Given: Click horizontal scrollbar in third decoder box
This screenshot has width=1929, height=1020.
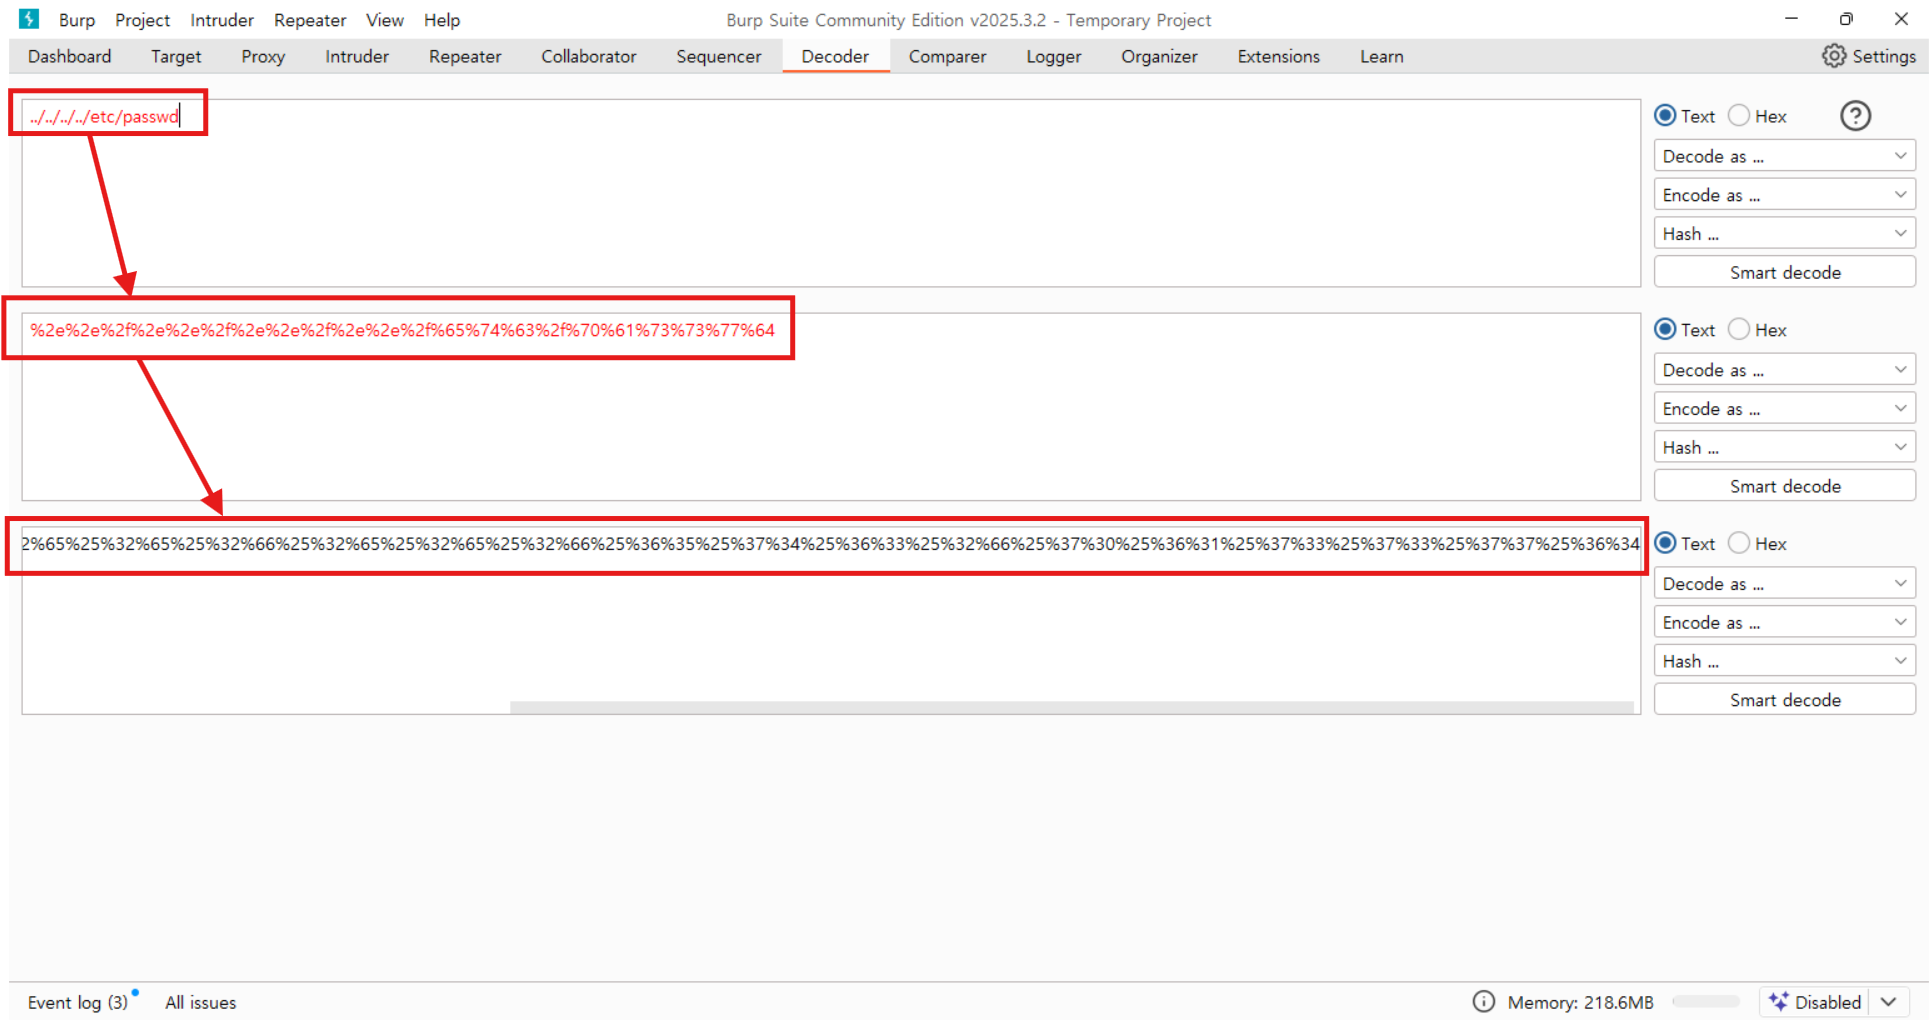Looking at the screenshot, I should click(1071, 707).
